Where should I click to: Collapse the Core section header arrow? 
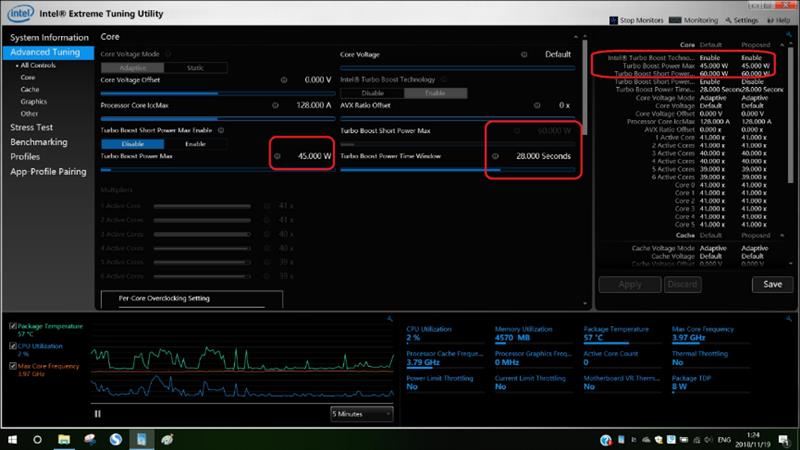(576, 37)
